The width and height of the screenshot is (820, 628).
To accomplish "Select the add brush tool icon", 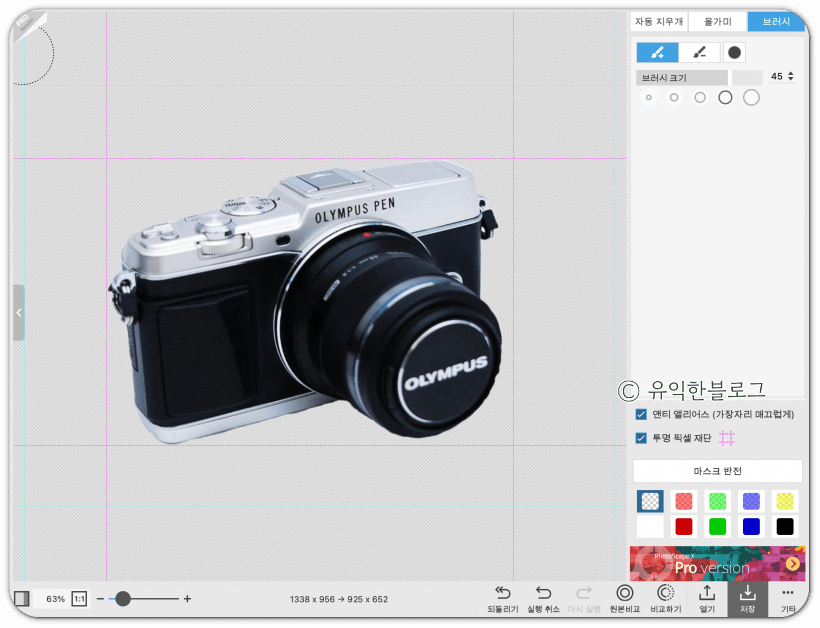I will click(x=657, y=52).
